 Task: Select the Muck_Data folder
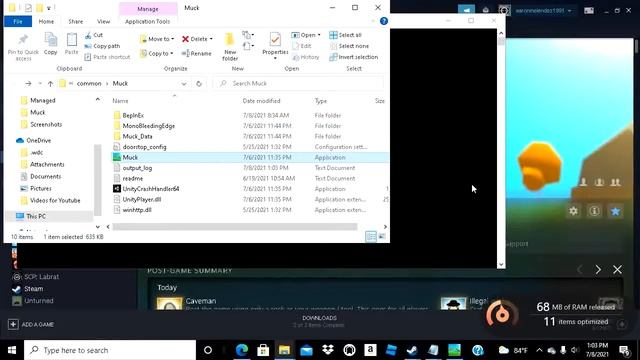click(137, 136)
